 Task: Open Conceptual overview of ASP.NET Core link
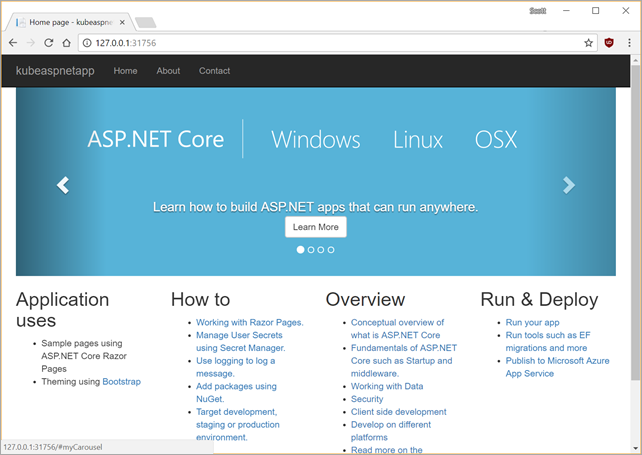pyautogui.click(x=397, y=329)
